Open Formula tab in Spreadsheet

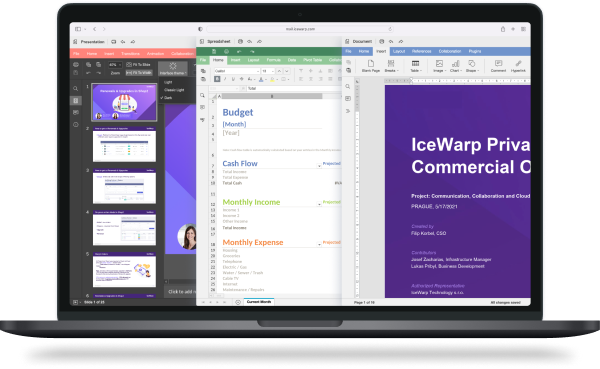(274, 60)
